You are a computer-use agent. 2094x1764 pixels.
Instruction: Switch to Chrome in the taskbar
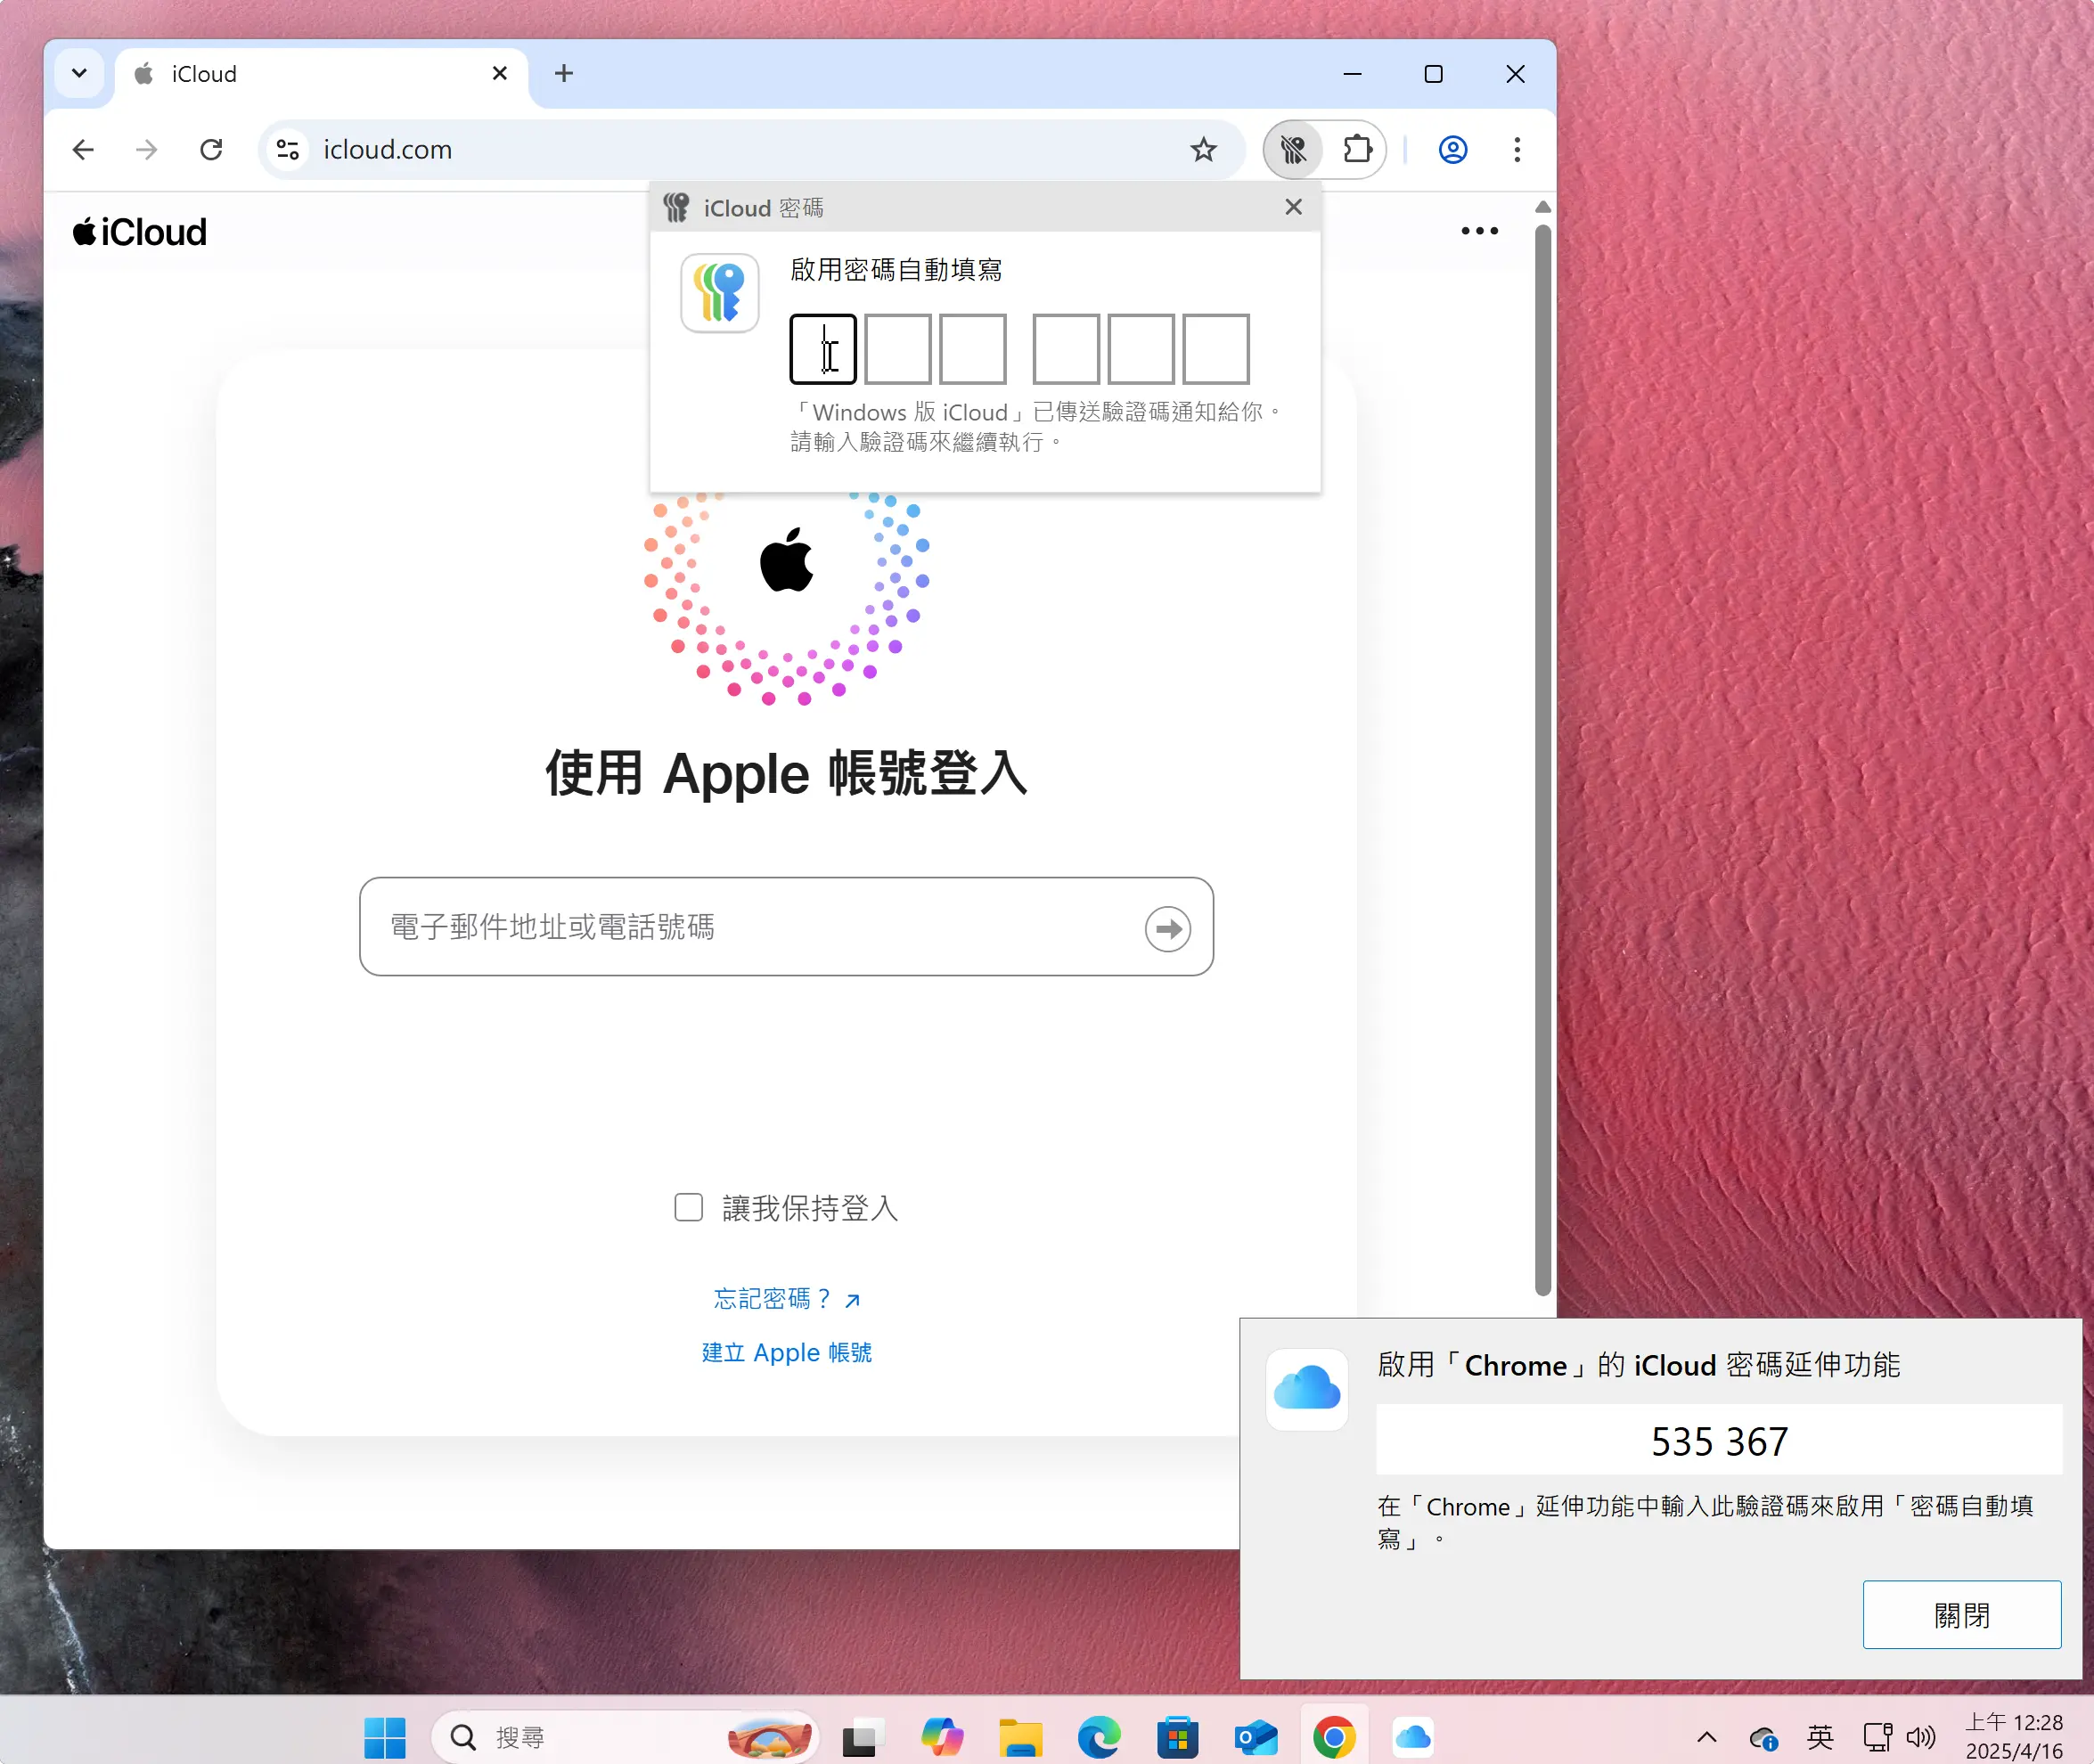point(1335,1738)
